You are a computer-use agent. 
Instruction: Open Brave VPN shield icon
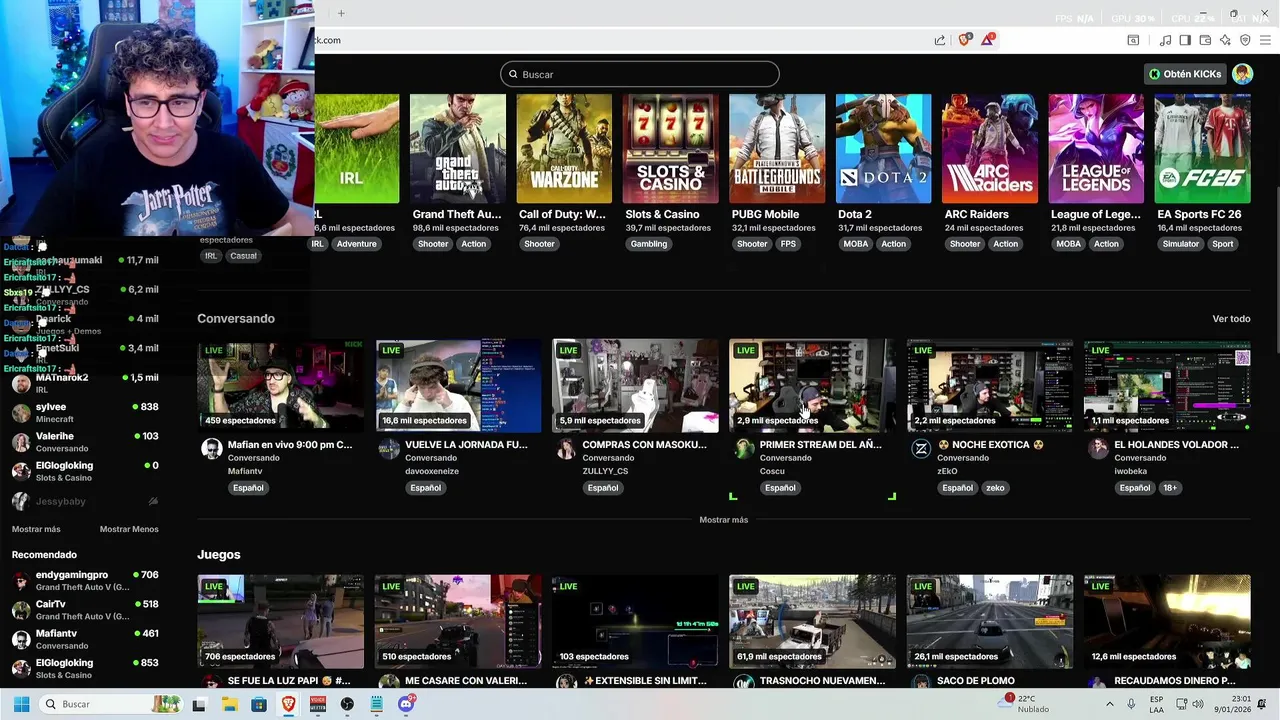(1245, 40)
